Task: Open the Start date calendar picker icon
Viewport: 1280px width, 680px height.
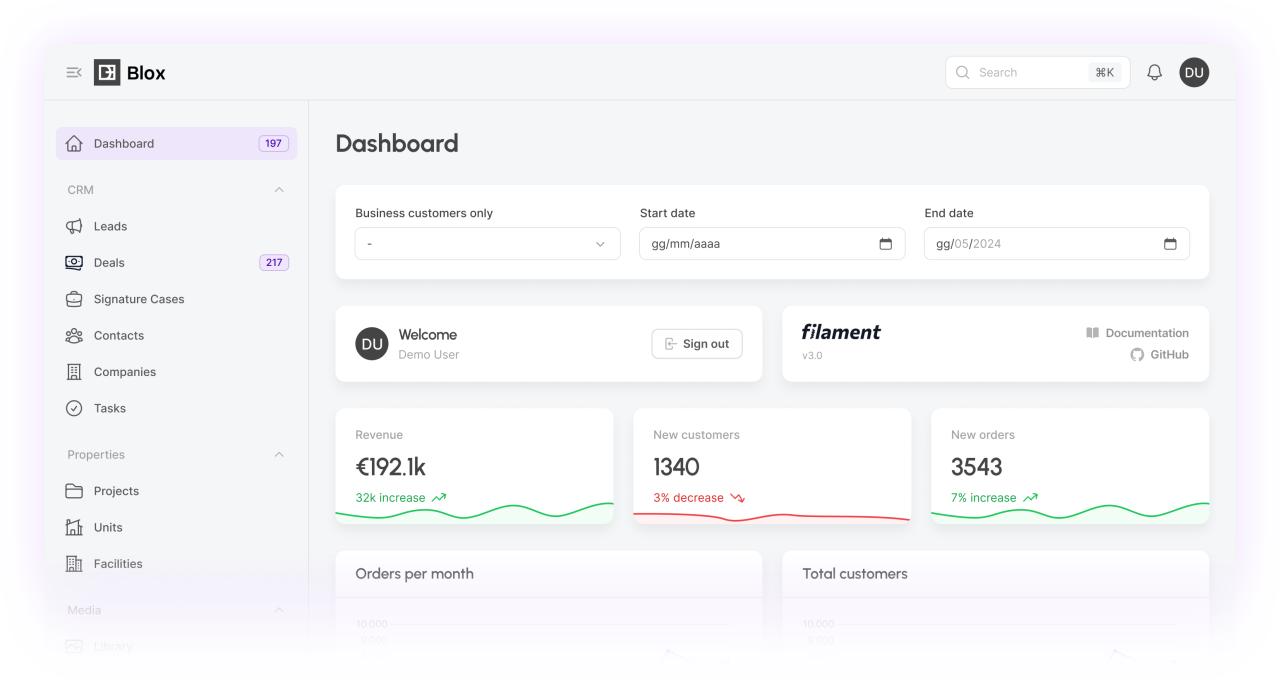Action: coord(885,244)
